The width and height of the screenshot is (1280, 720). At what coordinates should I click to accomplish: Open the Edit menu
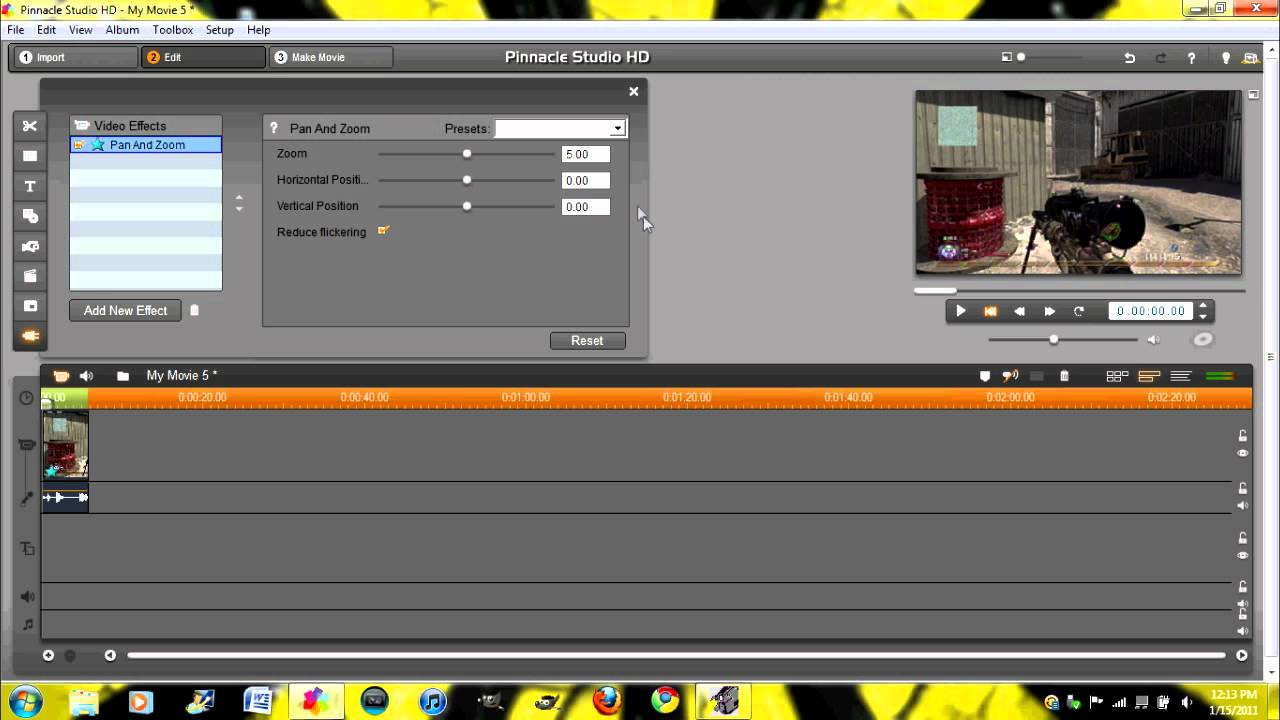click(x=47, y=30)
